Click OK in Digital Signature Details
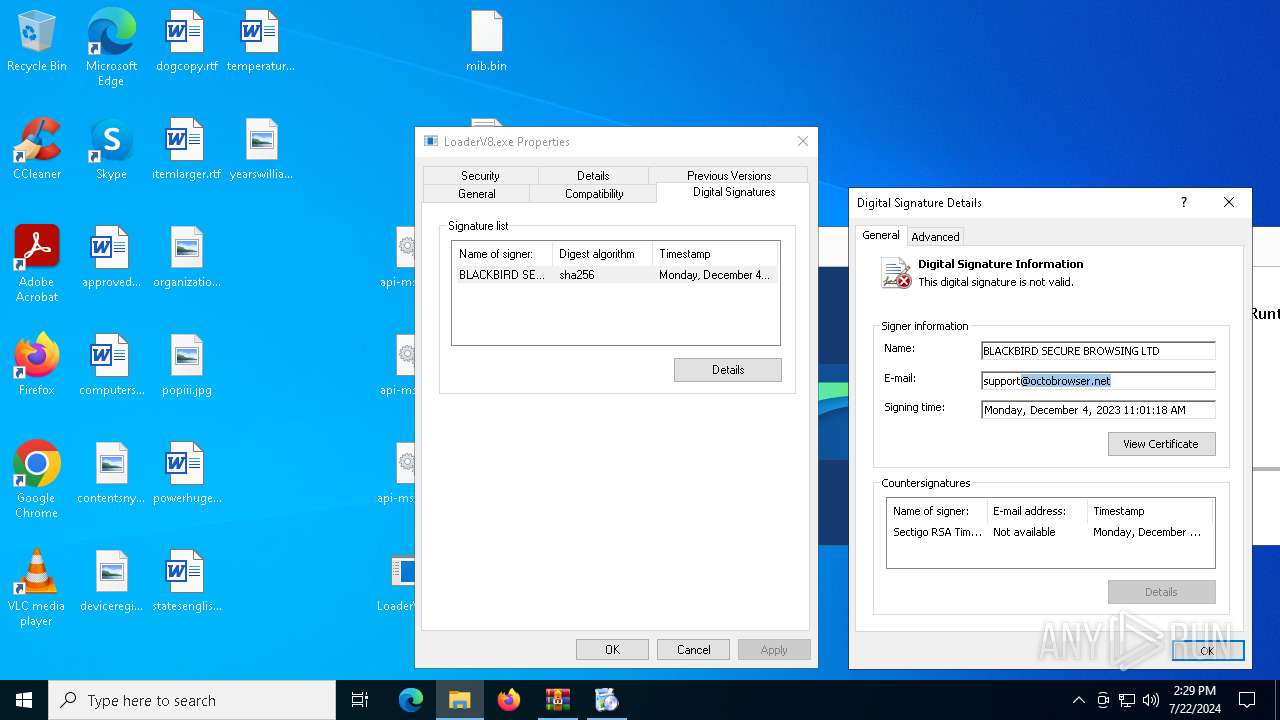This screenshot has width=1280, height=720. click(1207, 651)
